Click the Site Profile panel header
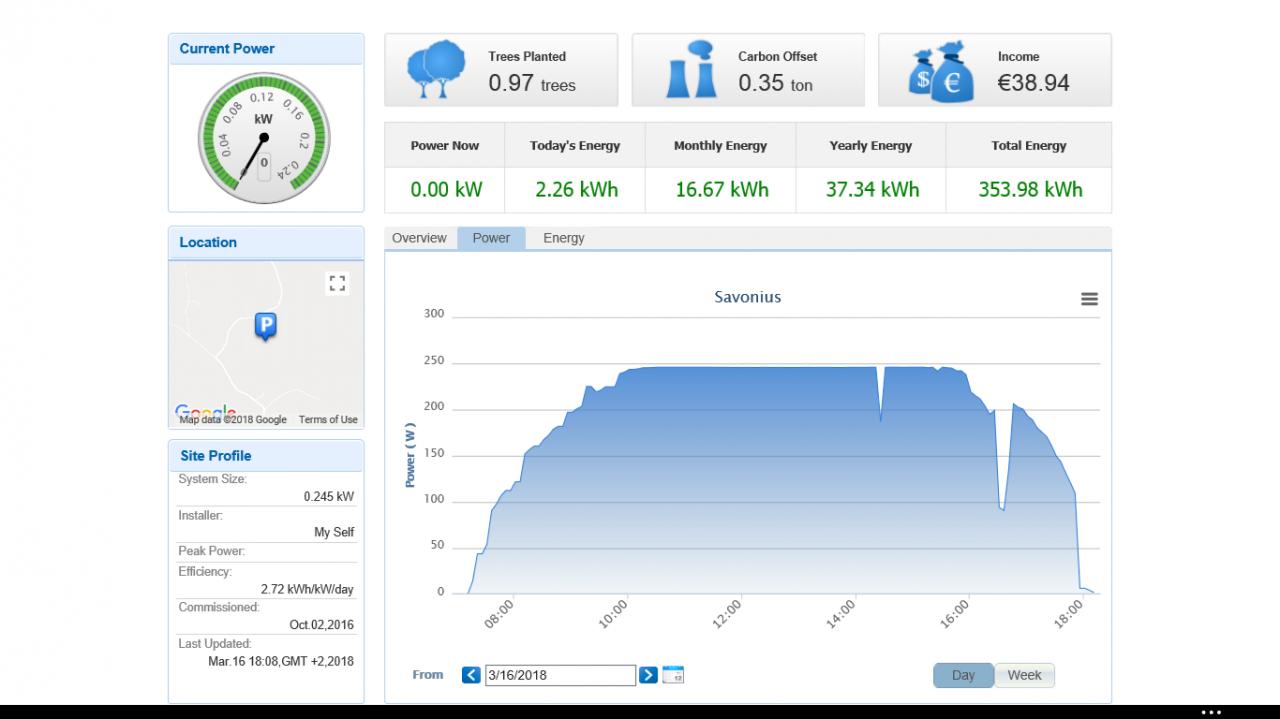Viewport: 1280px width, 719px height. click(x=266, y=456)
